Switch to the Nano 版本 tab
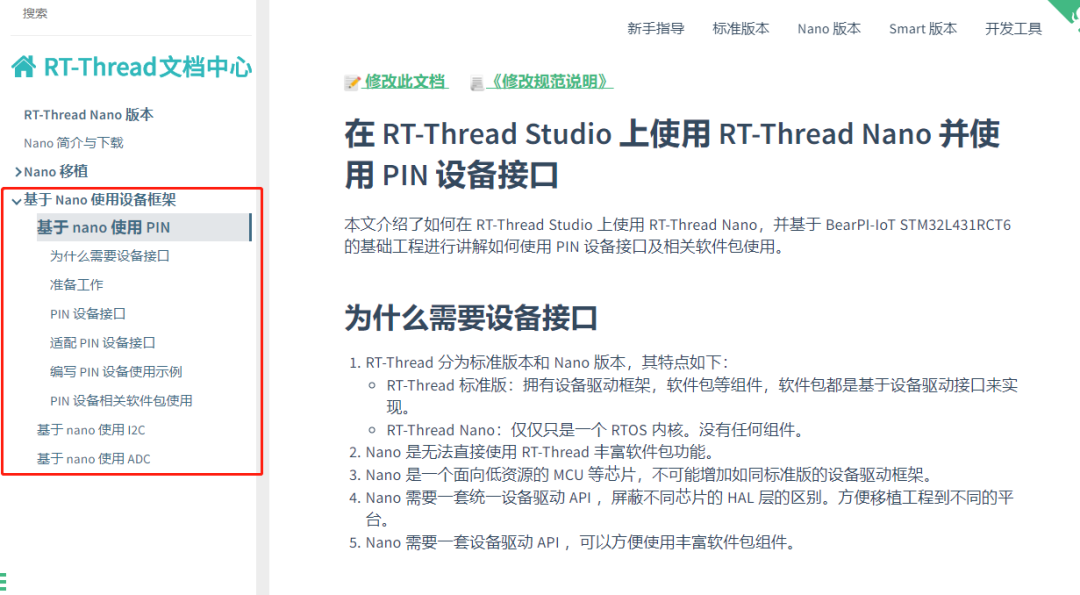 click(829, 29)
